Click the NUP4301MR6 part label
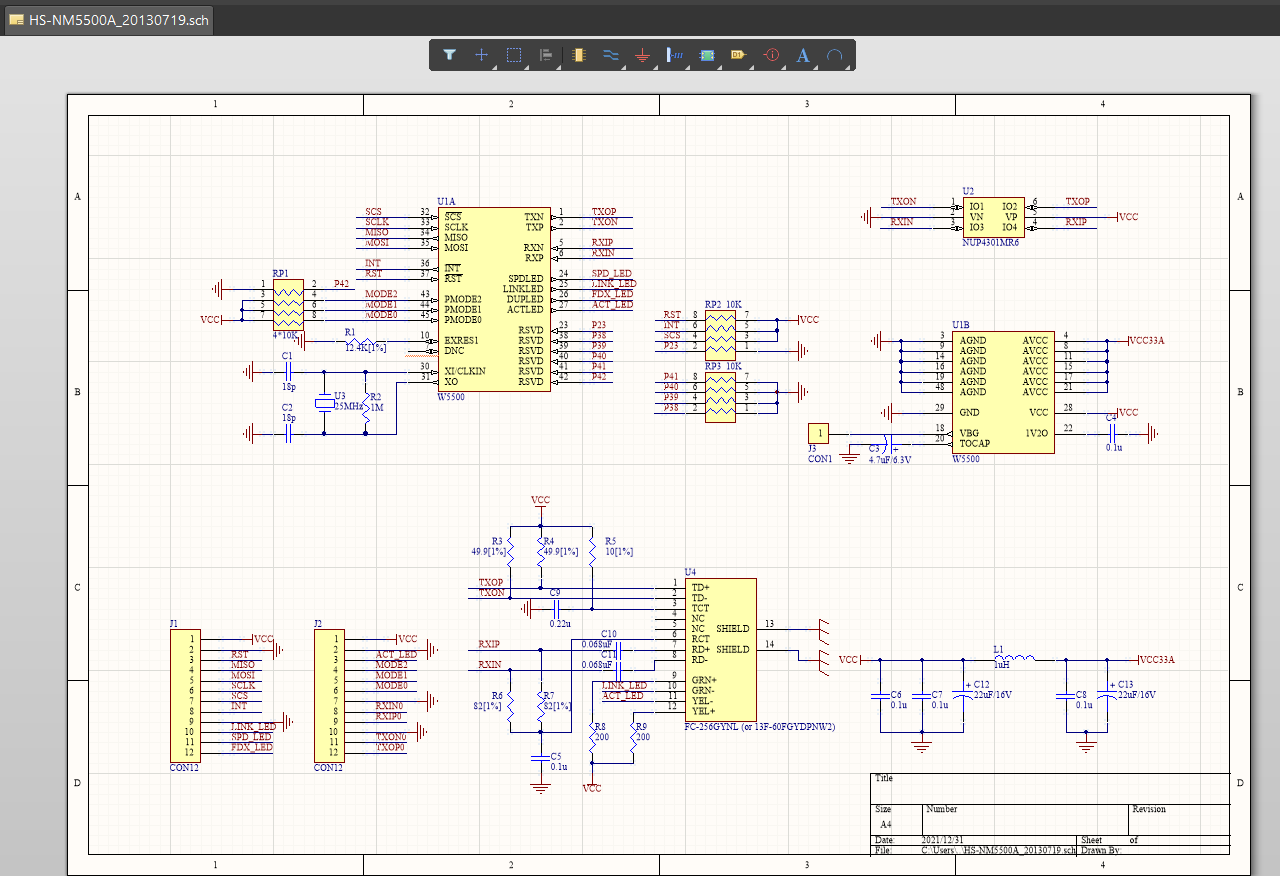 coord(989,243)
